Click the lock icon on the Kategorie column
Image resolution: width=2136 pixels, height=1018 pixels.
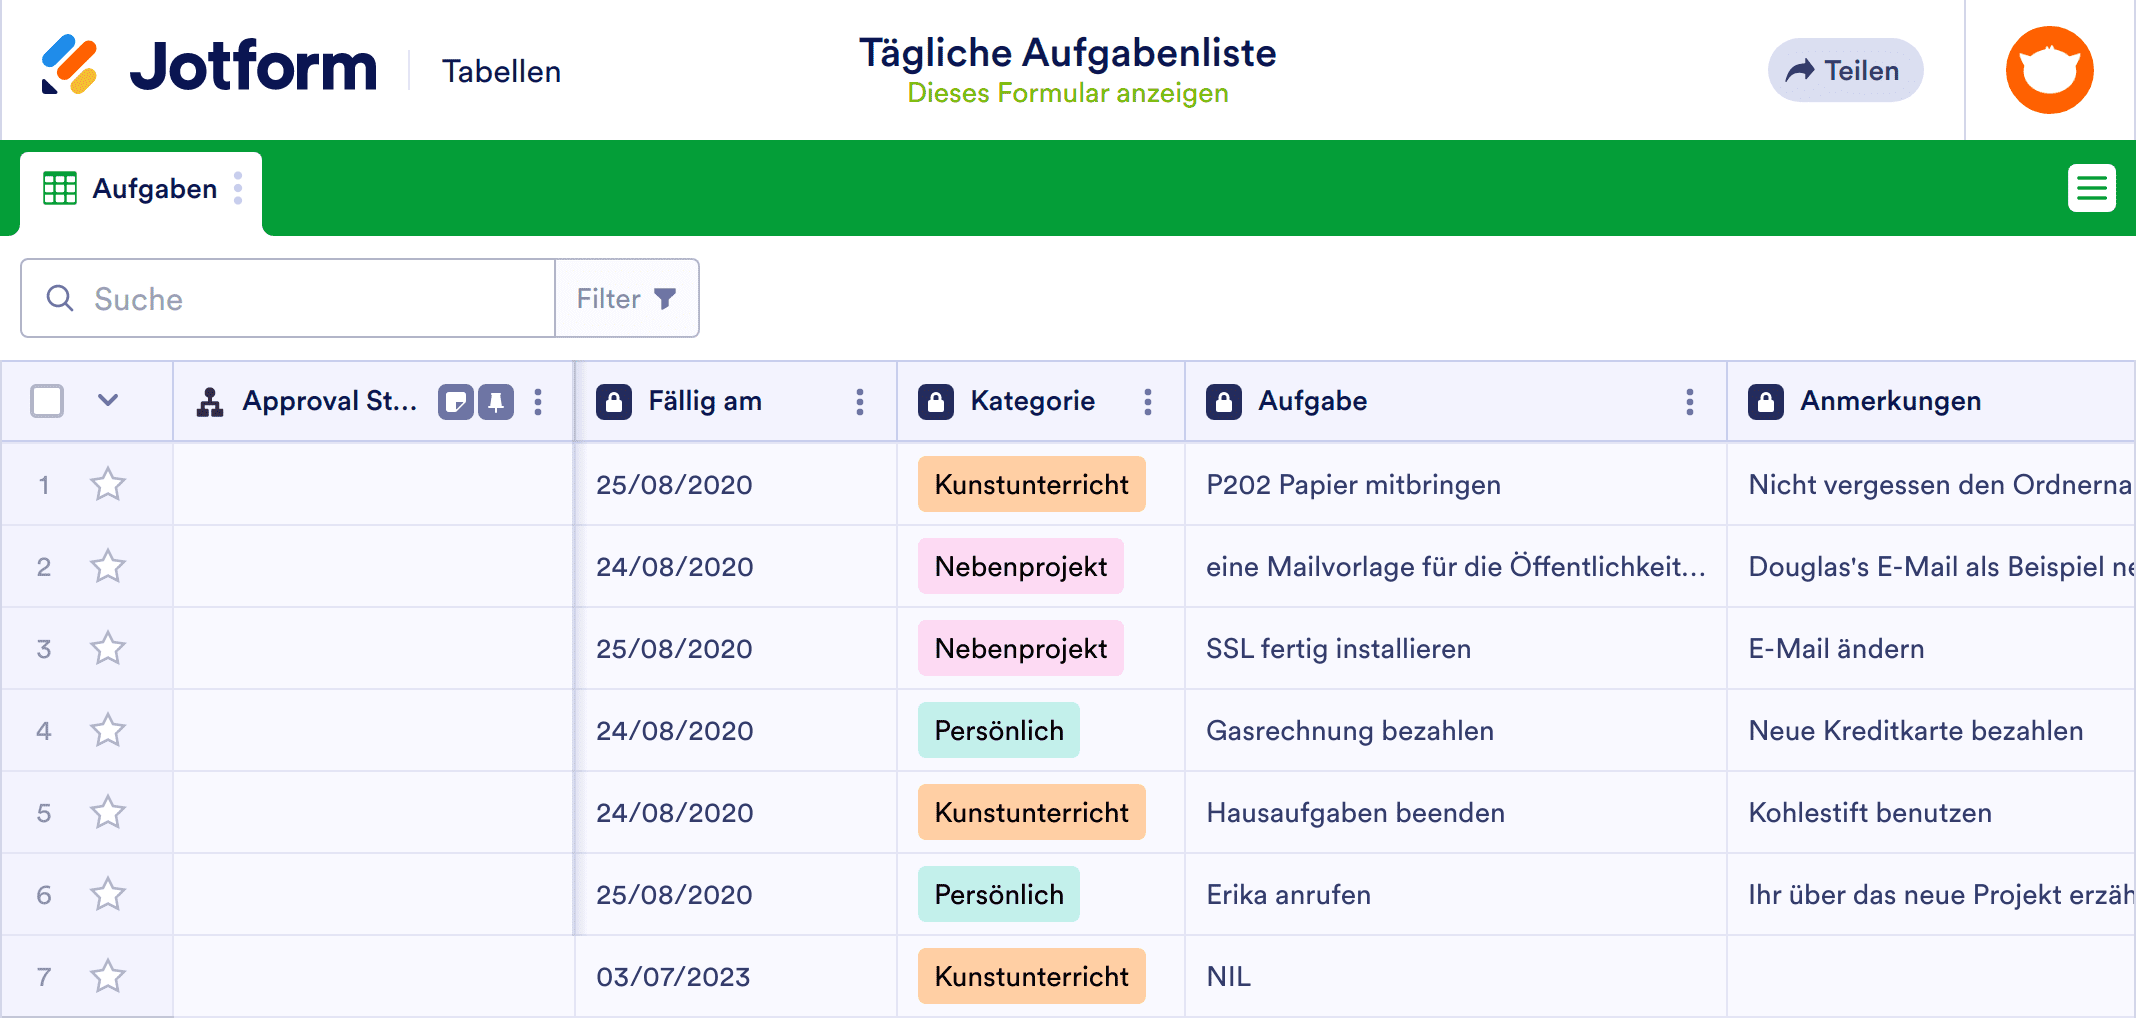tap(936, 400)
